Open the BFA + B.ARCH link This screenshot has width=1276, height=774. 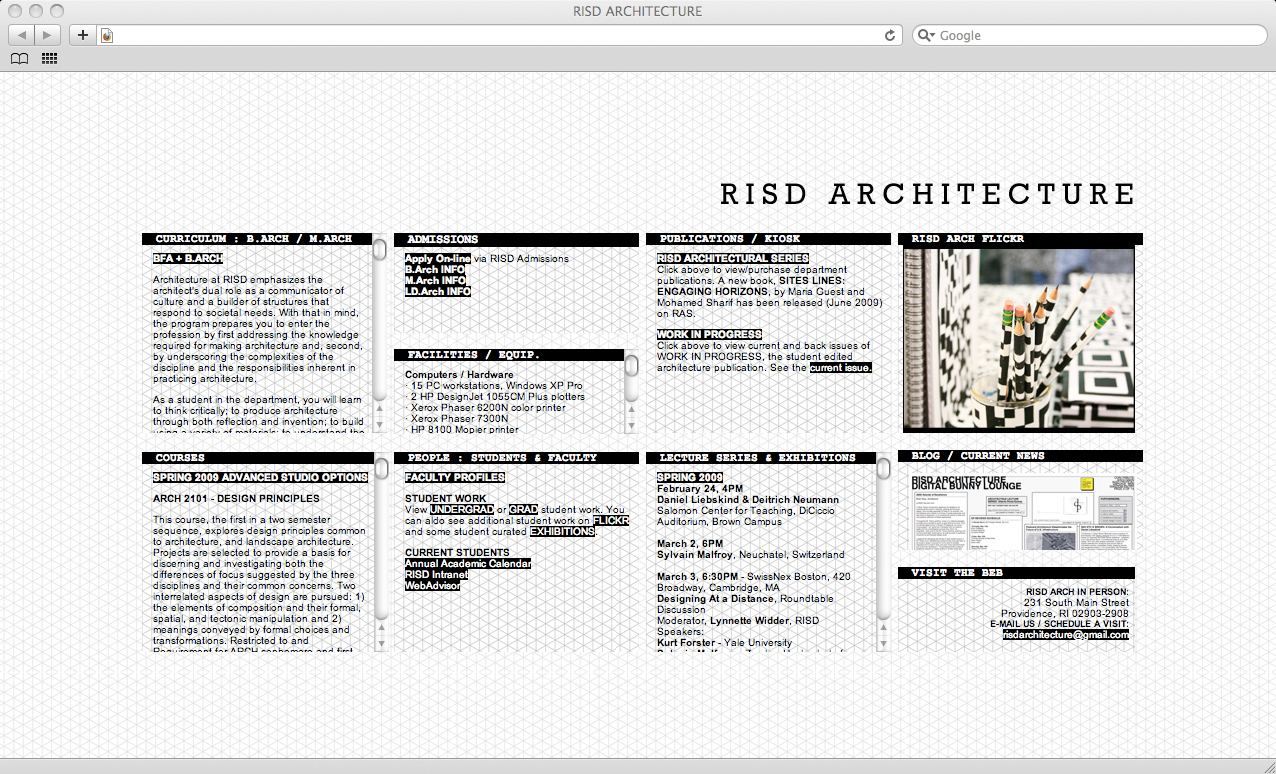[x=188, y=258]
